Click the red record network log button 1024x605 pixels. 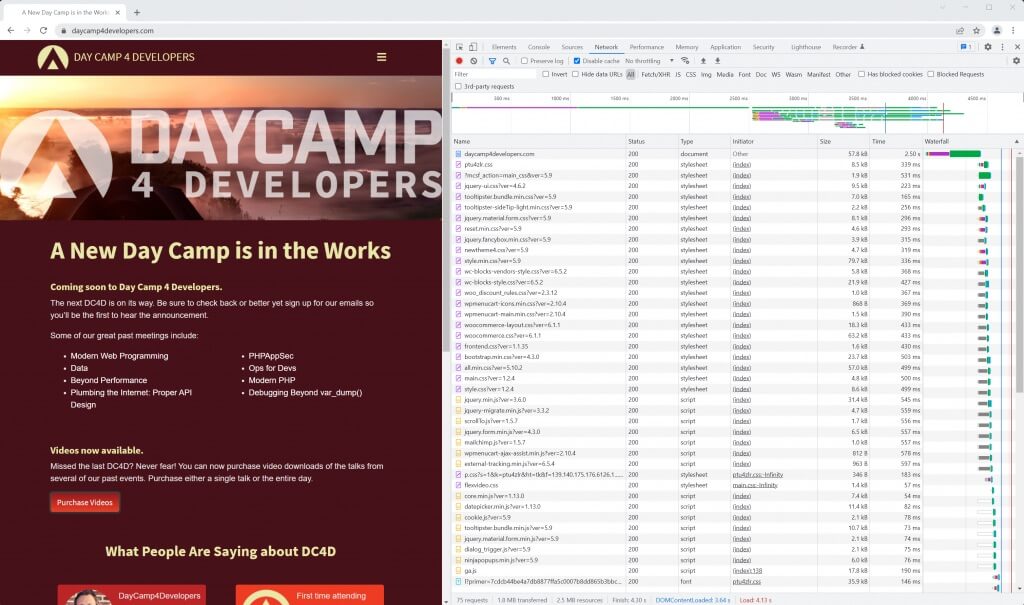(459, 61)
